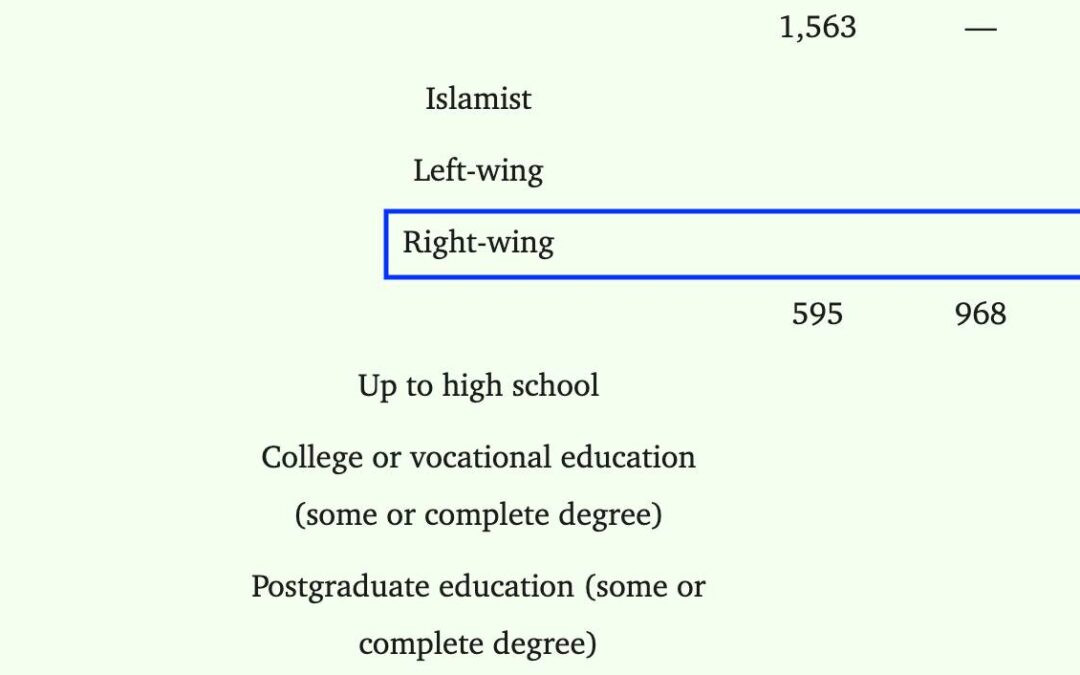Select the Islamist row label
Screen dimensions: 1080x675
click(x=478, y=99)
